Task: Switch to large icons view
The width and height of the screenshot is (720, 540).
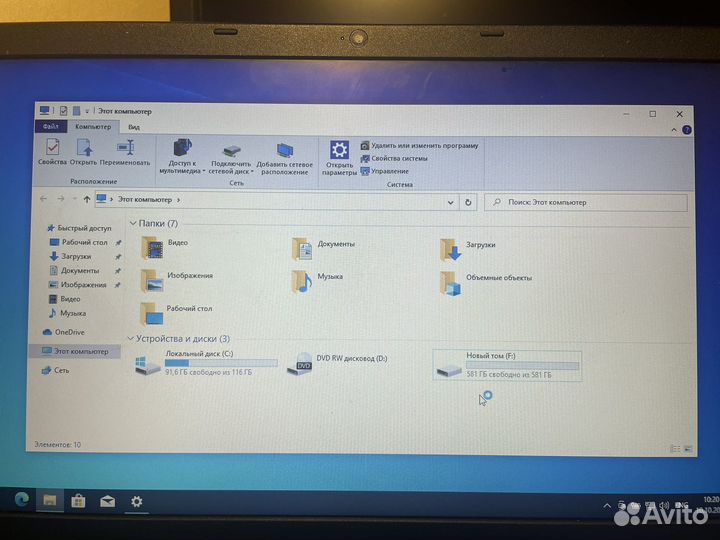Action: coord(688,449)
